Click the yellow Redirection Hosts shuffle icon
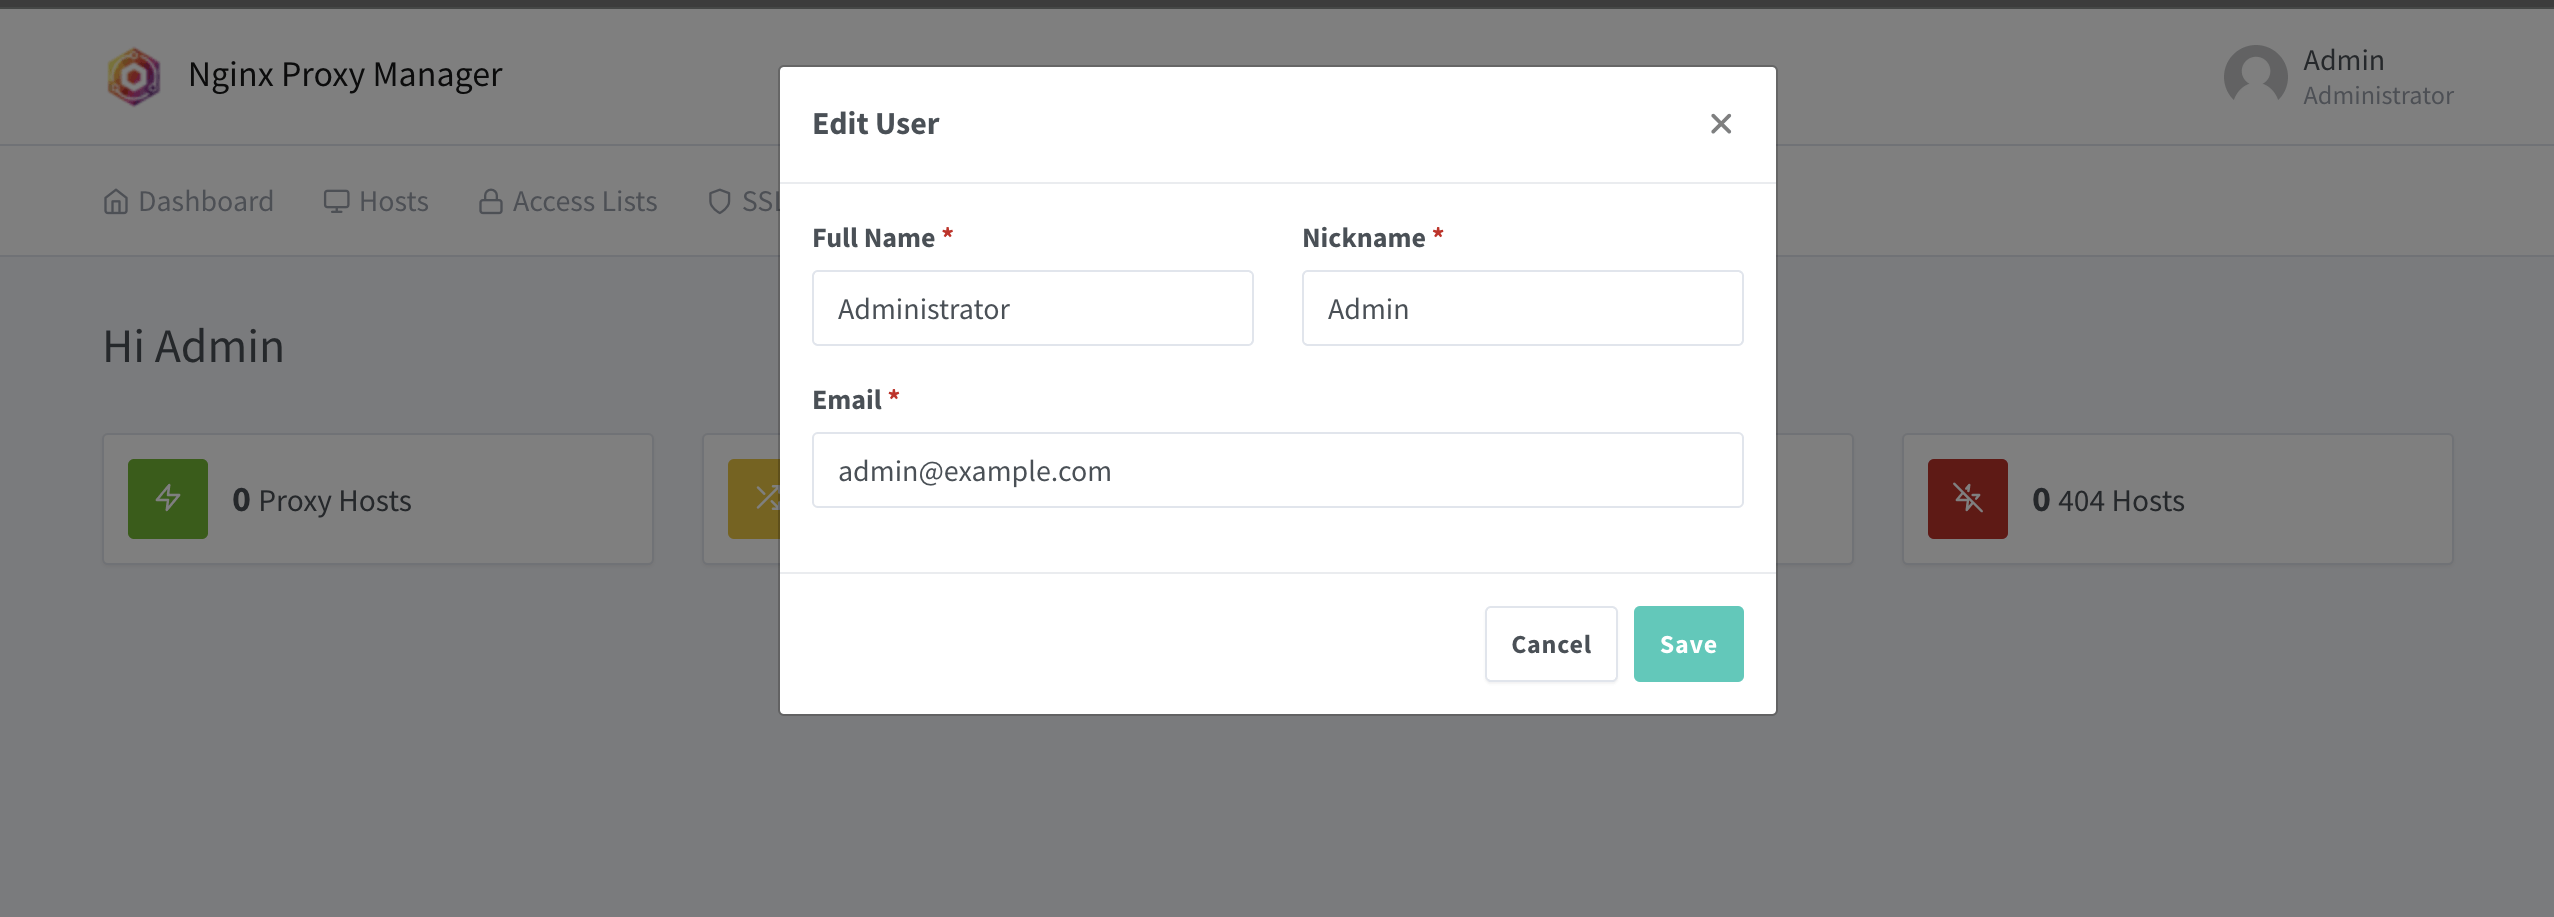Viewport: 2554px width, 917px height. [754, 499]
